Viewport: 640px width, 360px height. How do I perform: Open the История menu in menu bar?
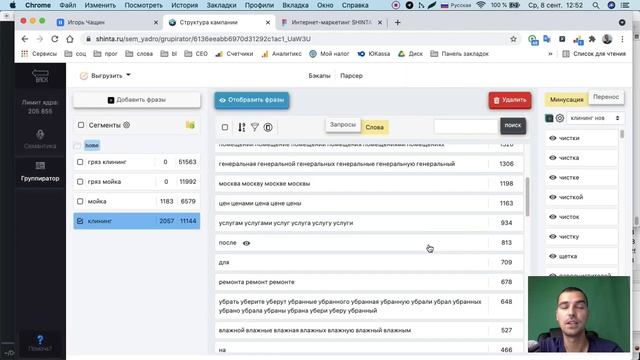184,5
